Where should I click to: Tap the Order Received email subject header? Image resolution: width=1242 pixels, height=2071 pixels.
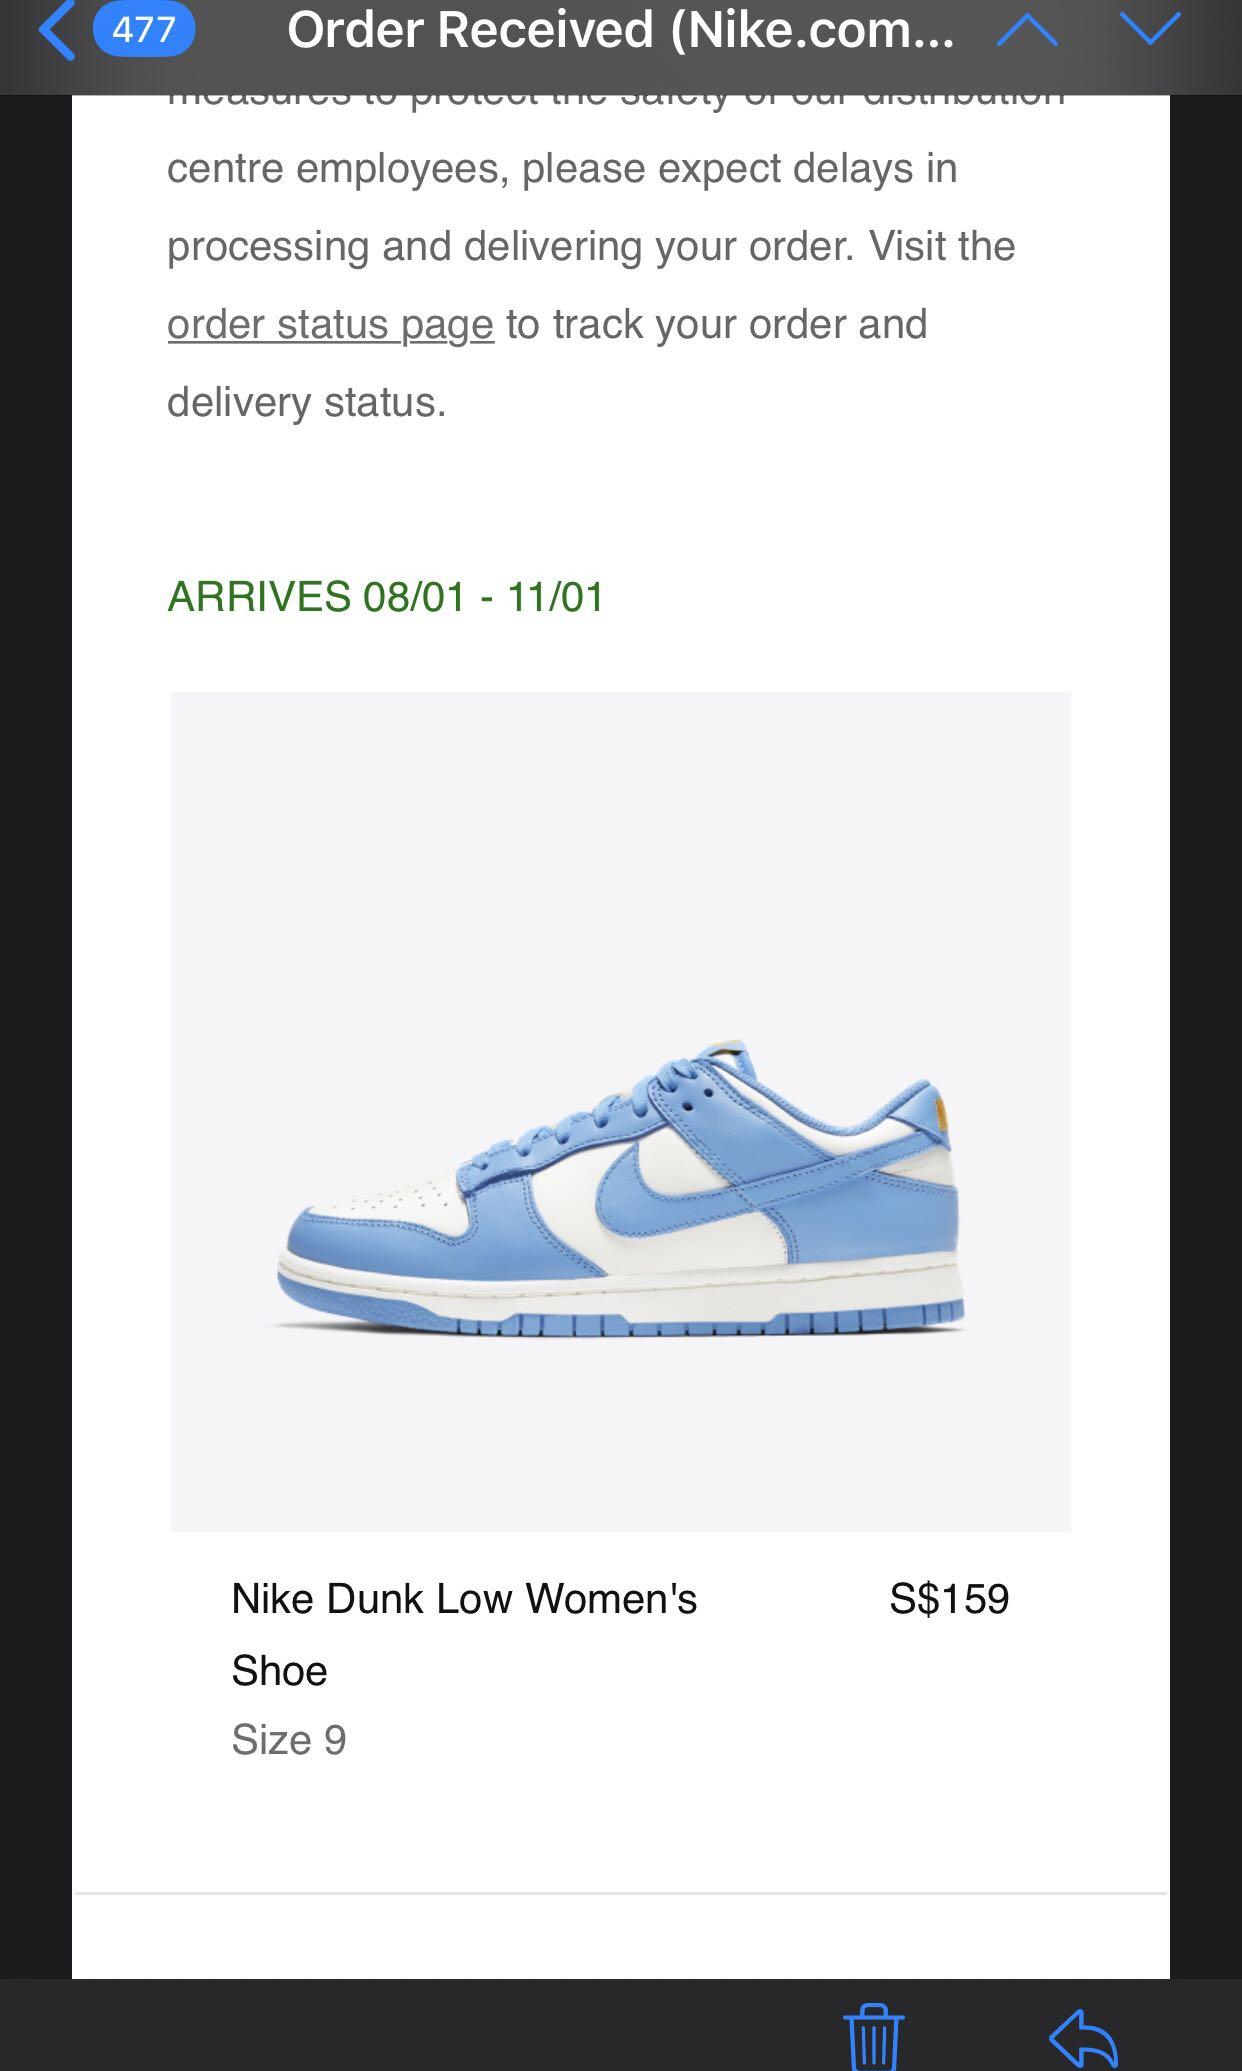[620, 30]
